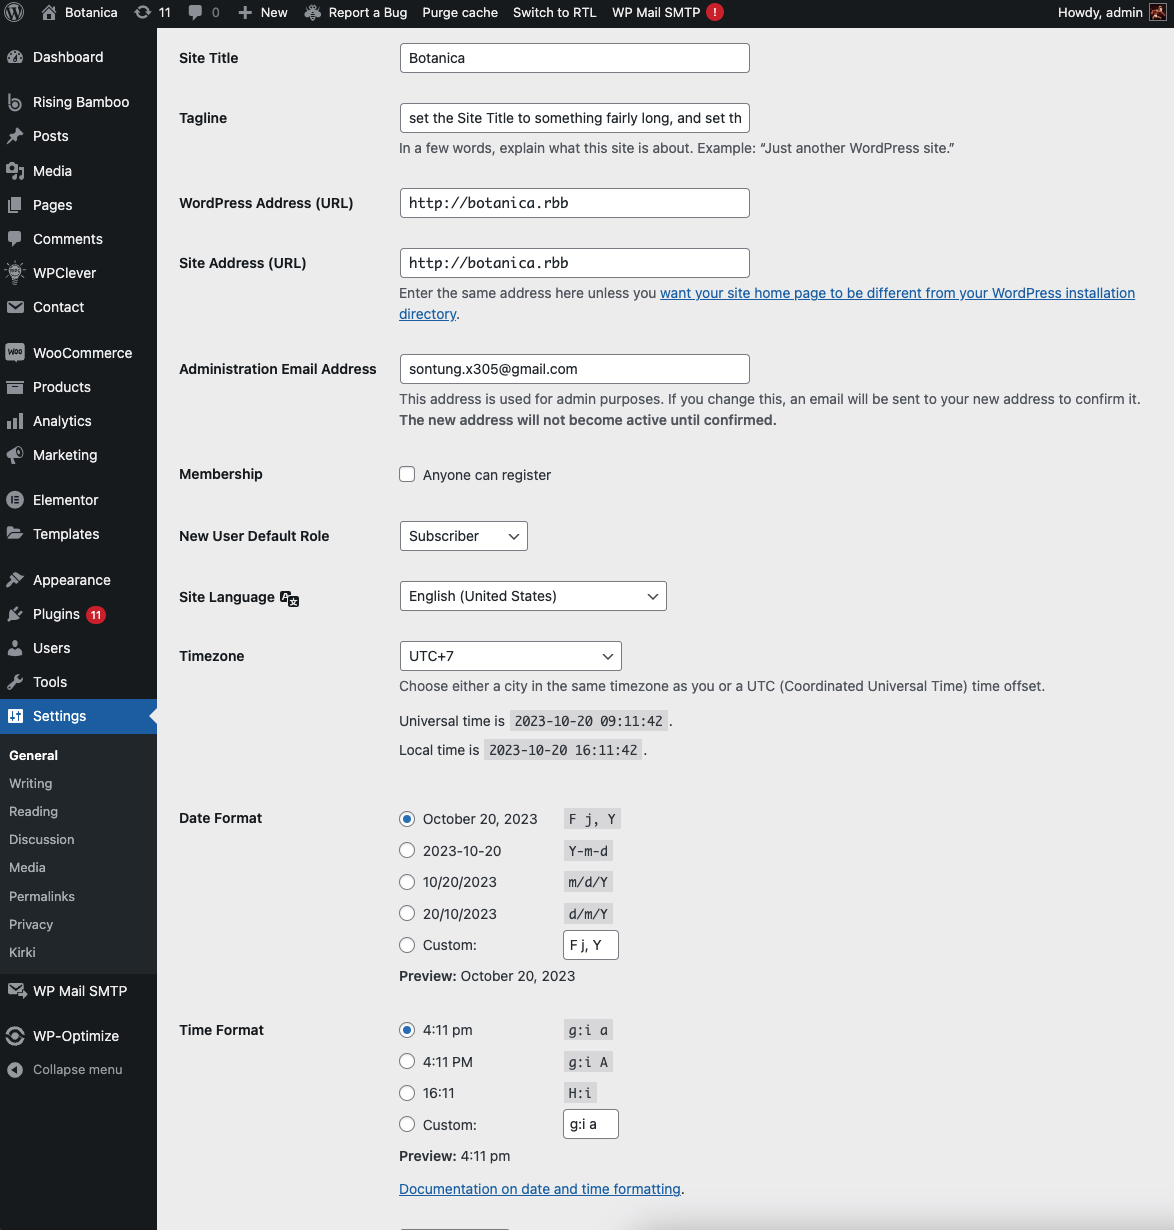1174x1230 pixels.
Task: Open the Reading settings submenu
Action: pos(34,811)
